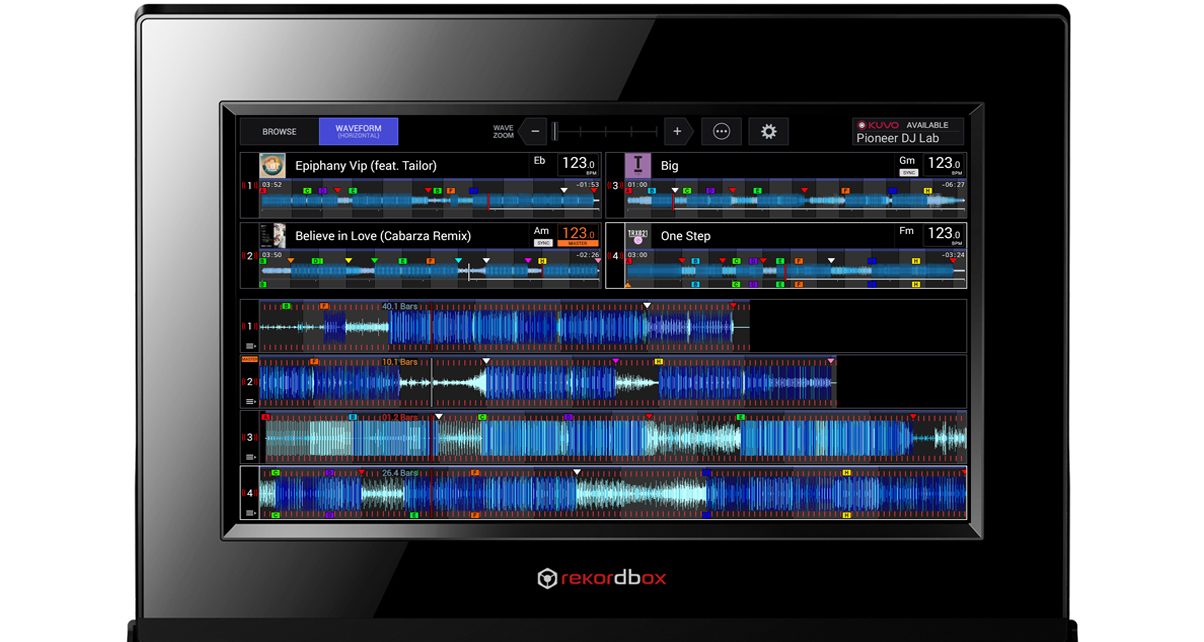Toggle SYNC on deck 3 (Gm)

coord(908,172)
